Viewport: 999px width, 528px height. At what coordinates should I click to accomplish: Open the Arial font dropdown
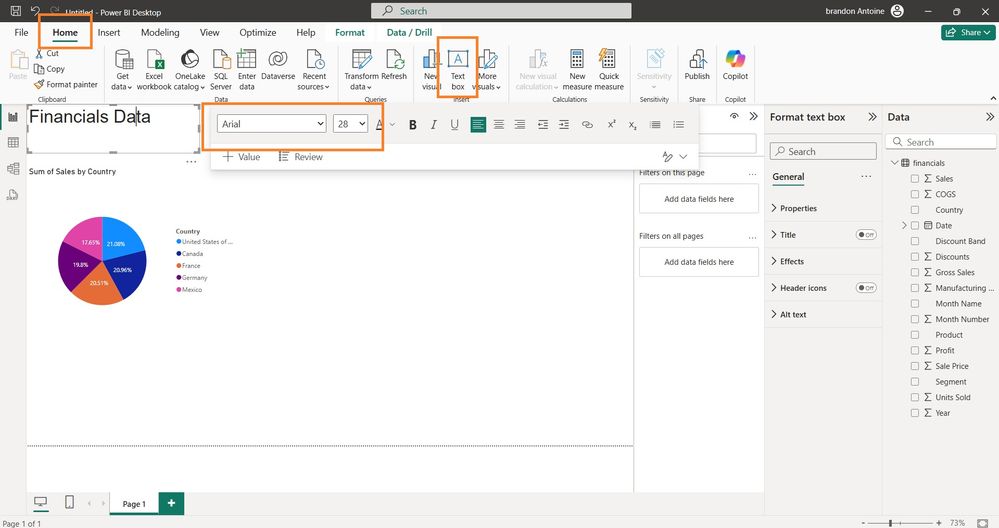coord(271,124)
